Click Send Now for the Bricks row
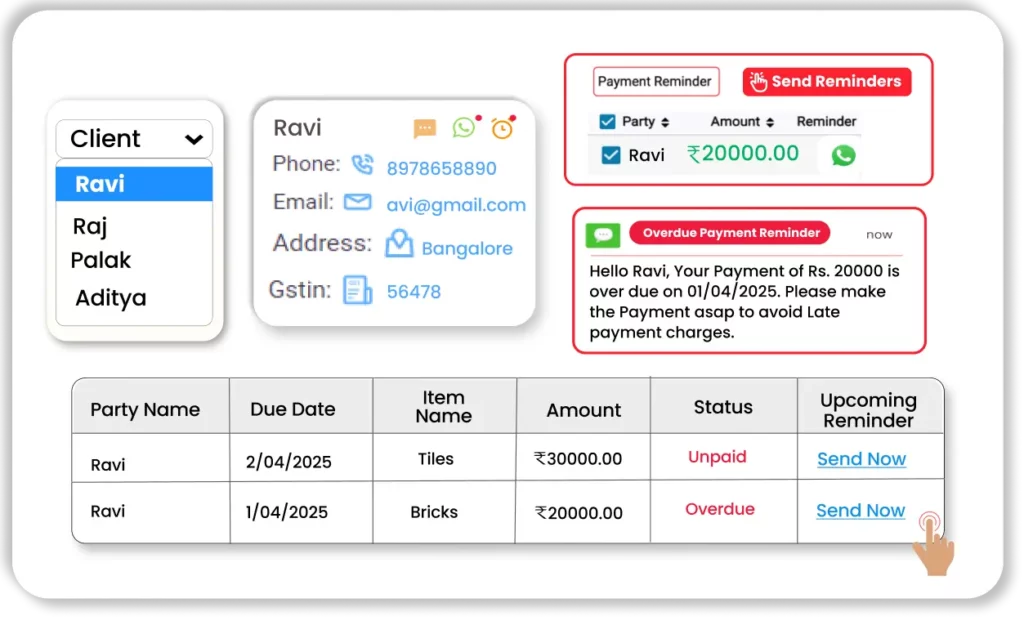1024x621 pixels. pos(860,510)
